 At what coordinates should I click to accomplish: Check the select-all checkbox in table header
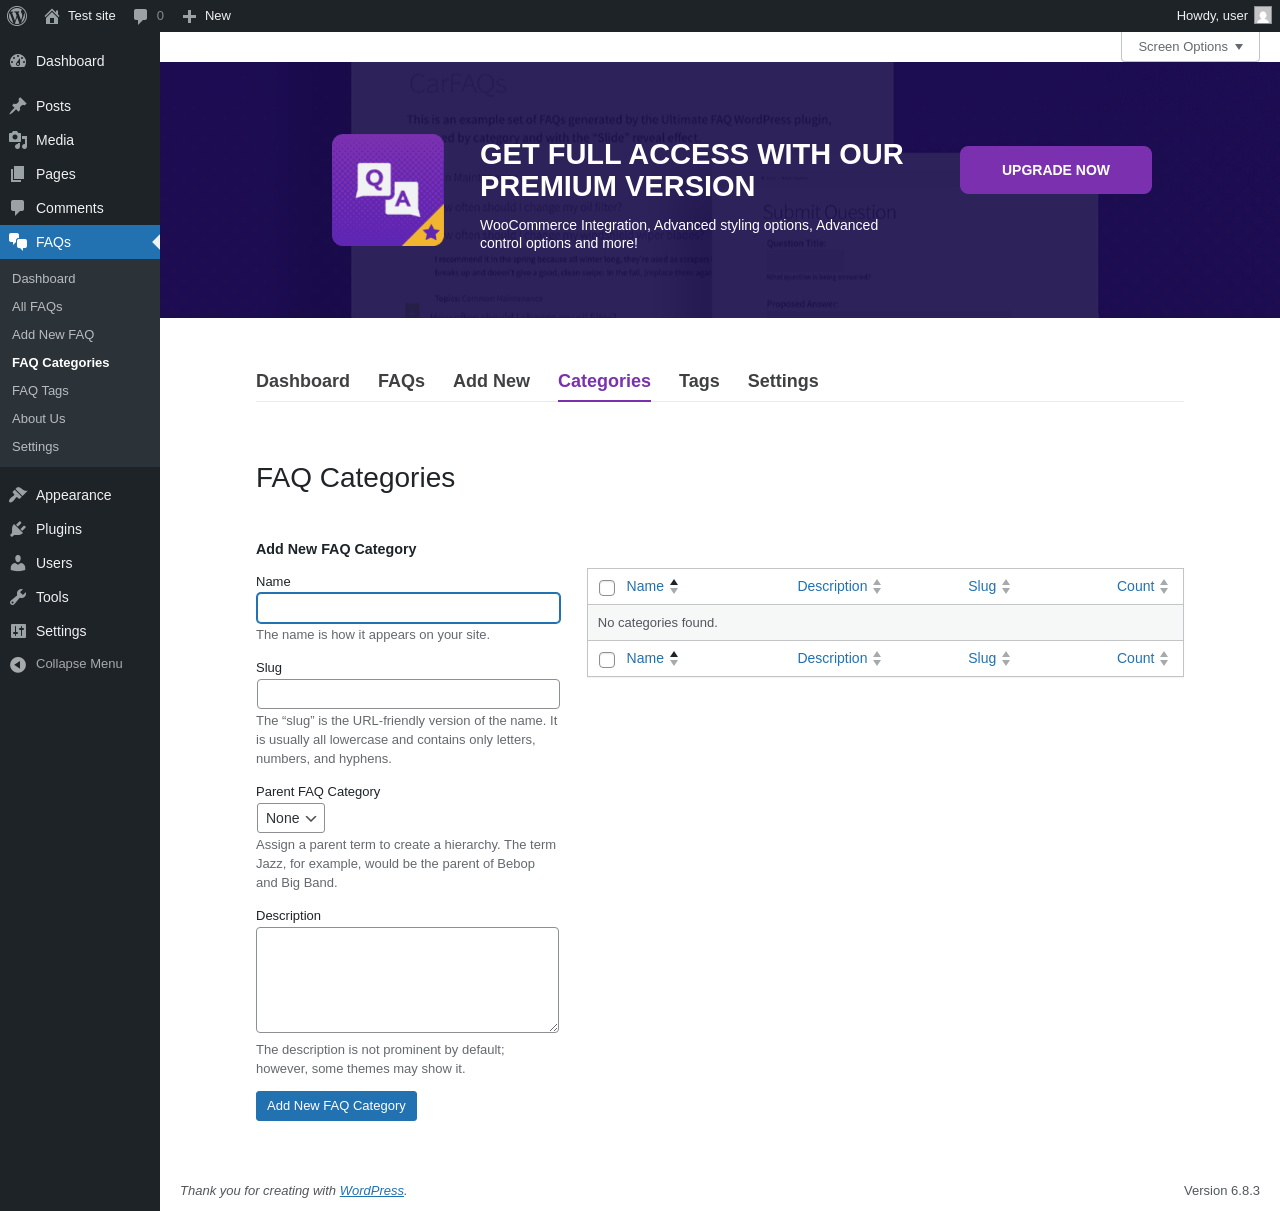pyautogui.click(x=607, y=587)
